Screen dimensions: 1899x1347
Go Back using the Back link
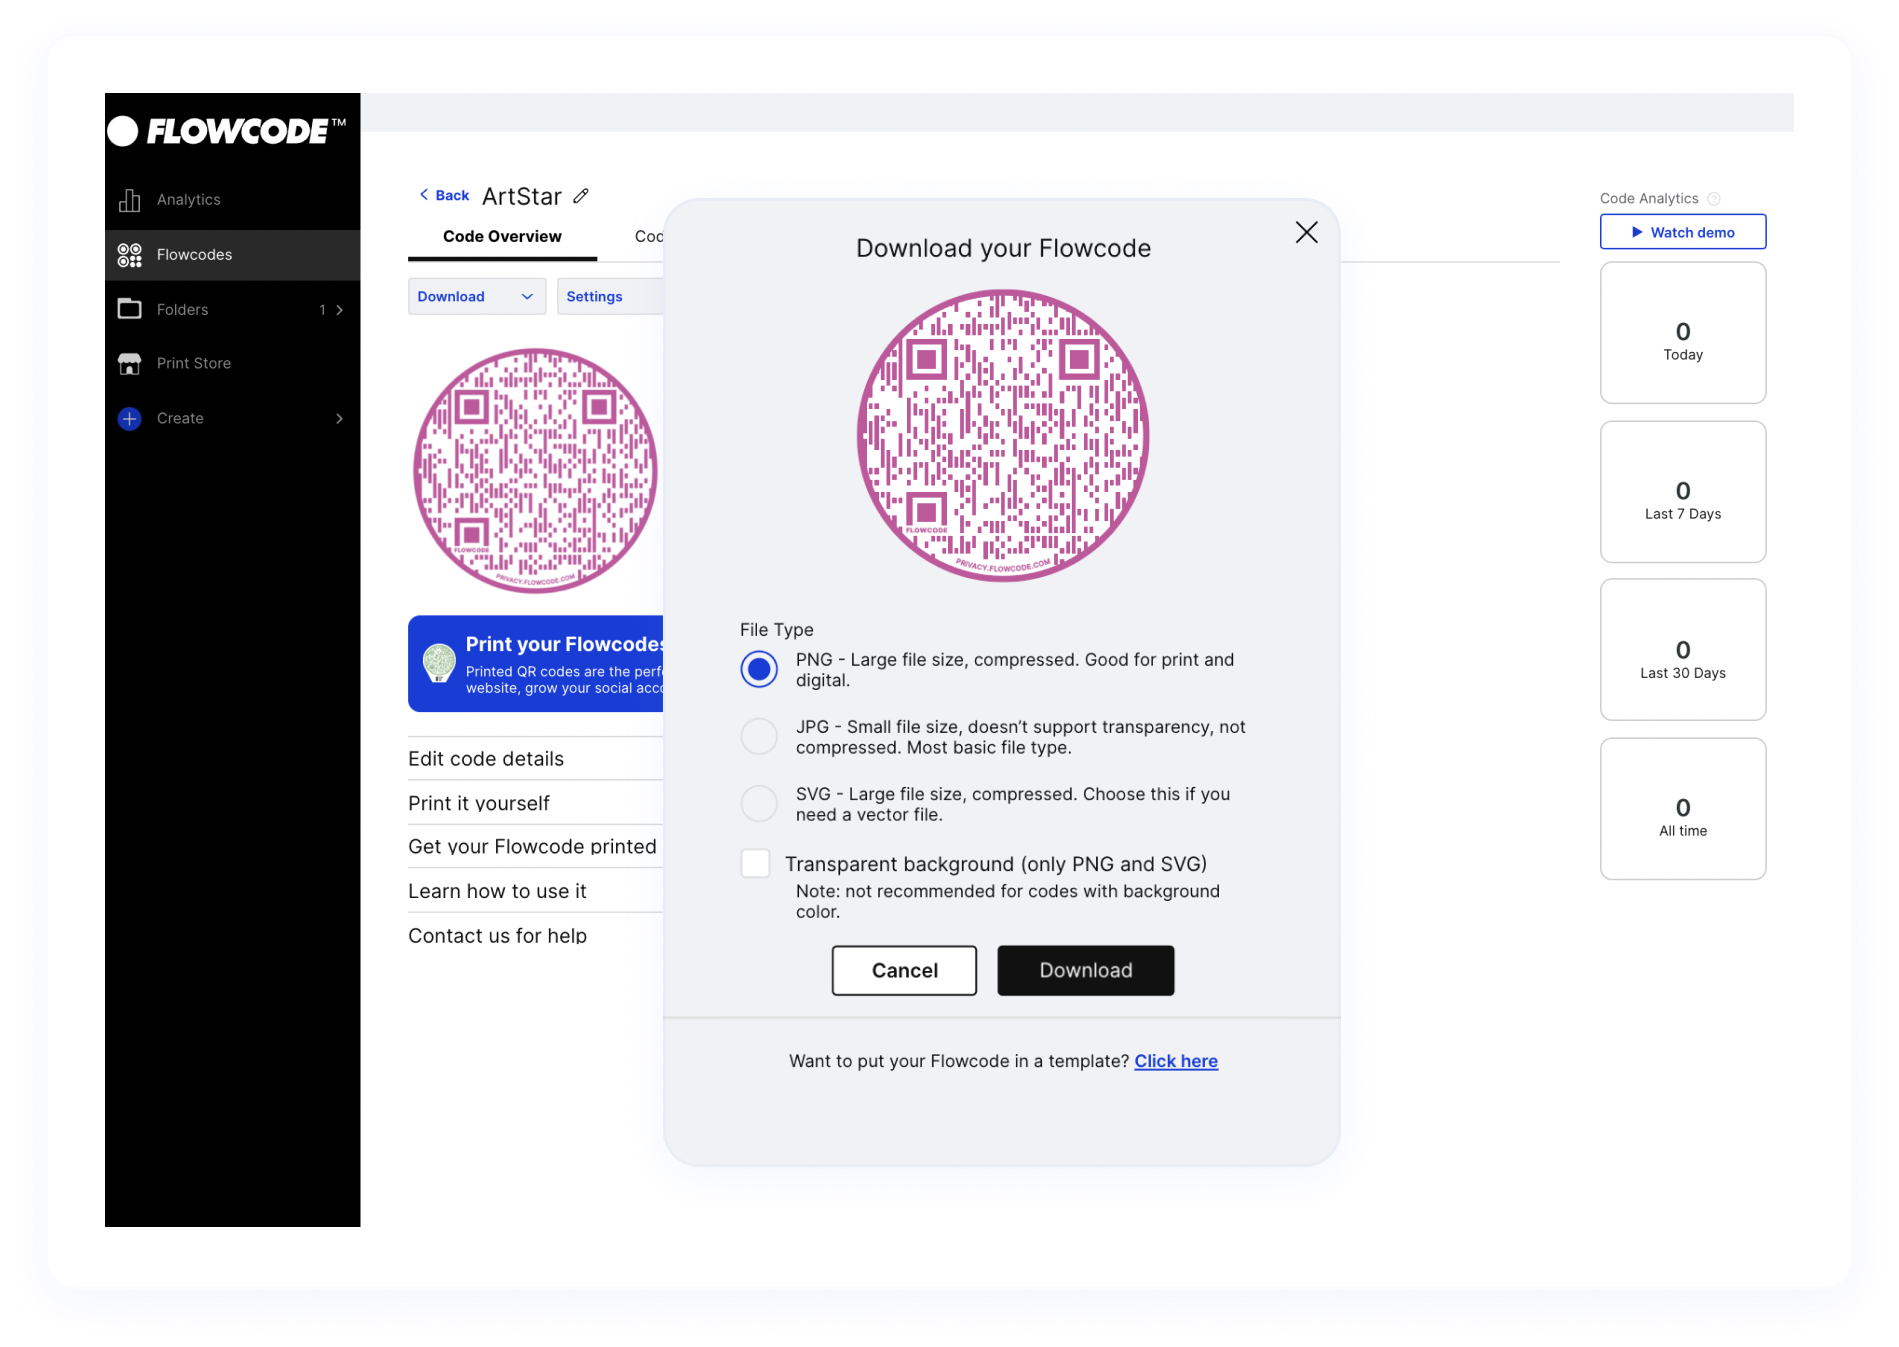(444, 195)
